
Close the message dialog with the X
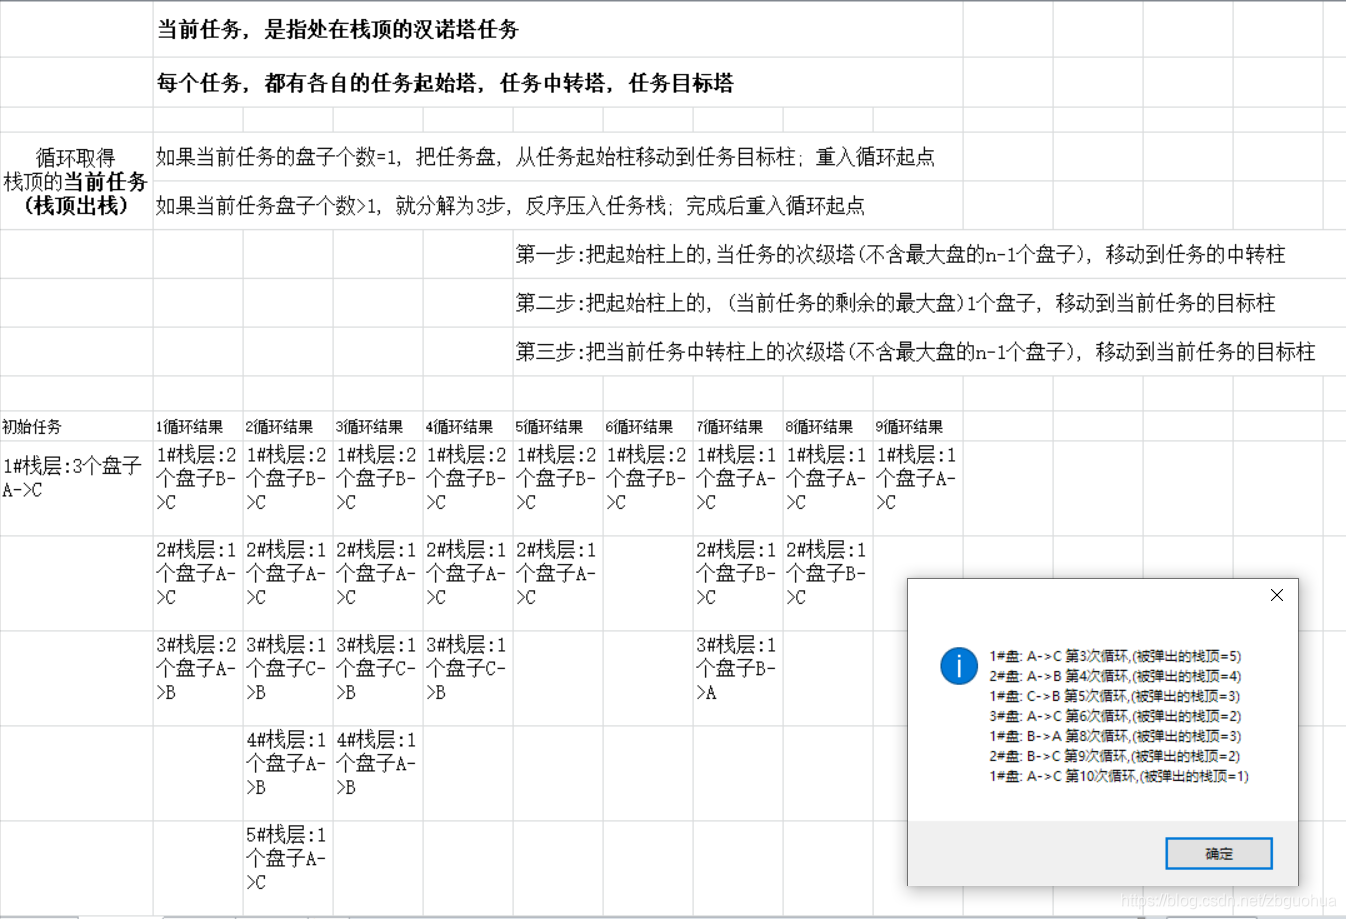(x=1276, y=595)
